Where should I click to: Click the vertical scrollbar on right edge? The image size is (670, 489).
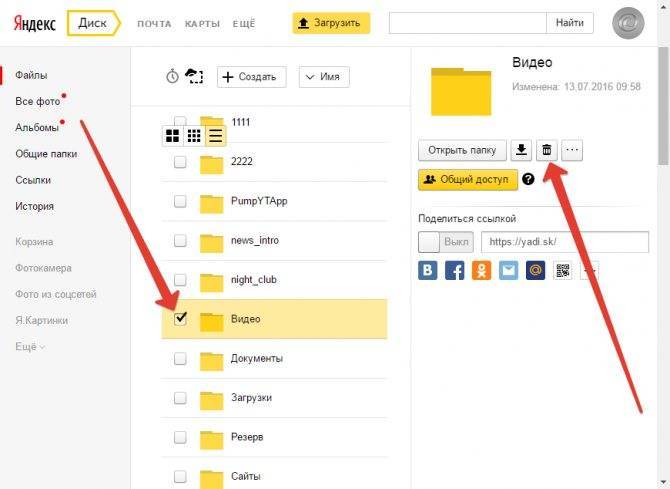663,106
